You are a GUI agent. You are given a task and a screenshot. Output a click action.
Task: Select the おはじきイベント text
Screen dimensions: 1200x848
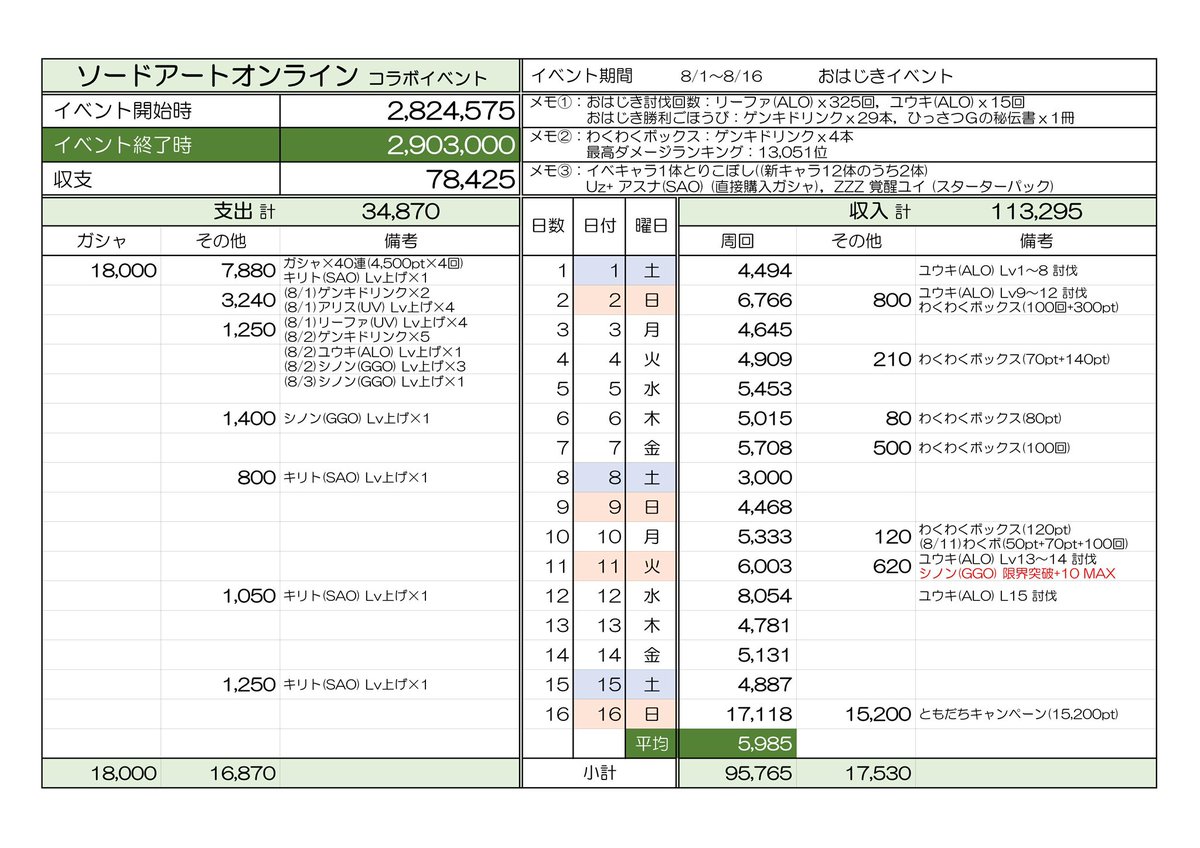point(885,76)
